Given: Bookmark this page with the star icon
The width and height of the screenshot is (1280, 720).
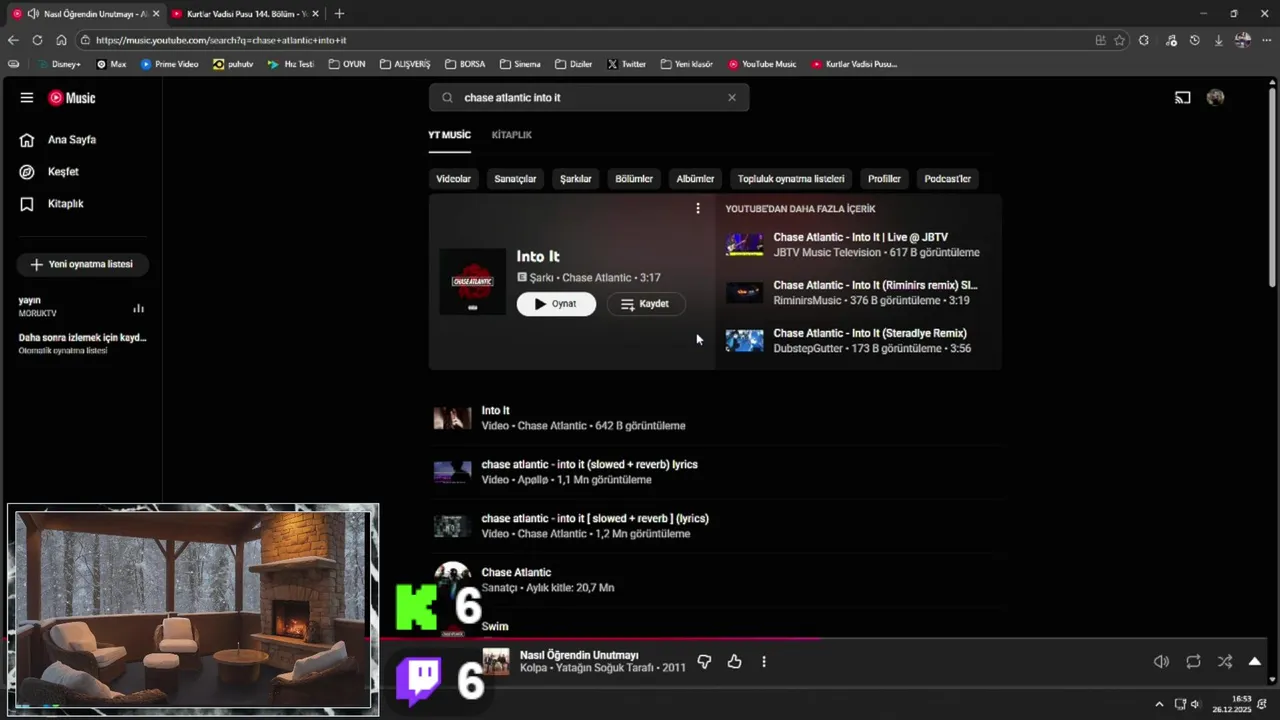Looking at the screenshot, I should pos(1119,40).
